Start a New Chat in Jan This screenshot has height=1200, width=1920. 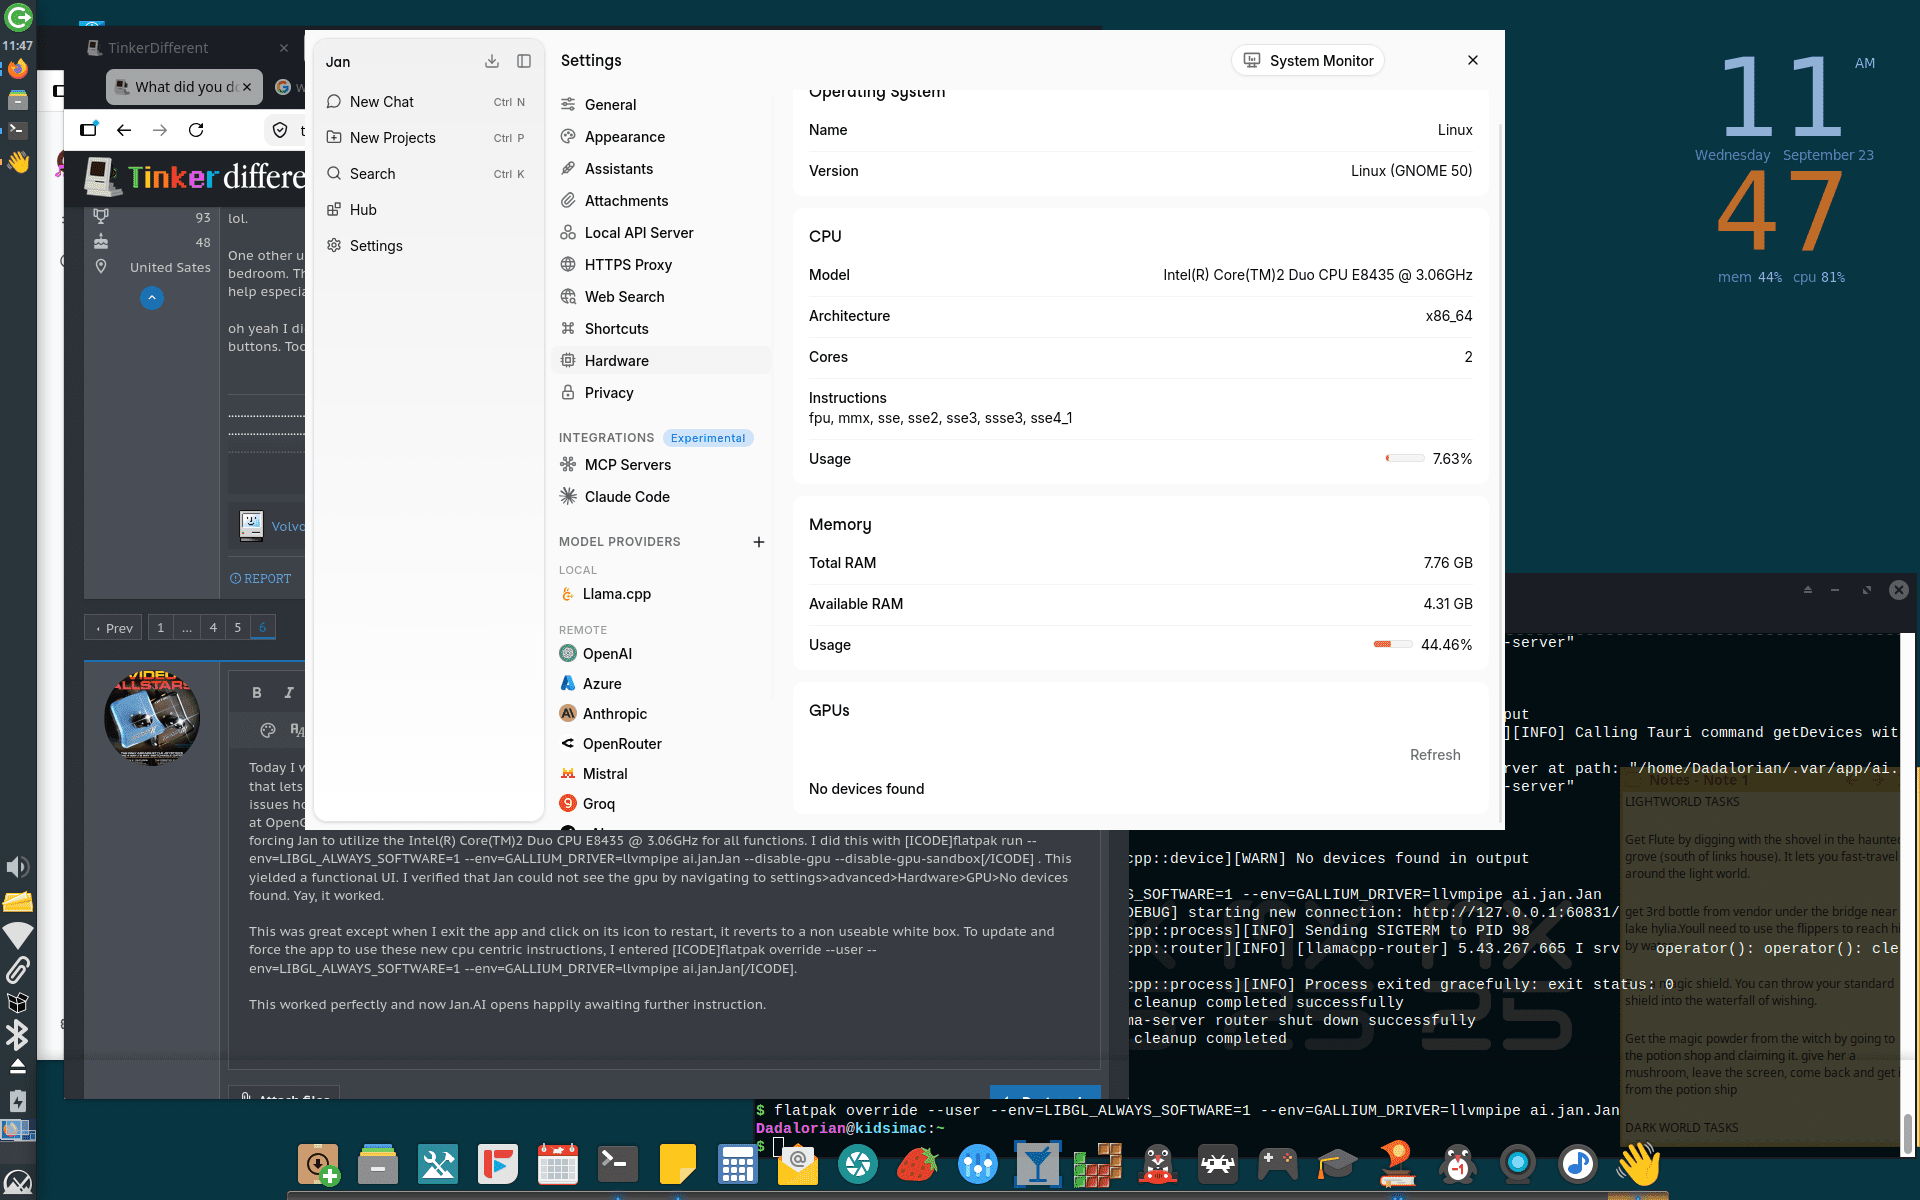click(428, 102)
